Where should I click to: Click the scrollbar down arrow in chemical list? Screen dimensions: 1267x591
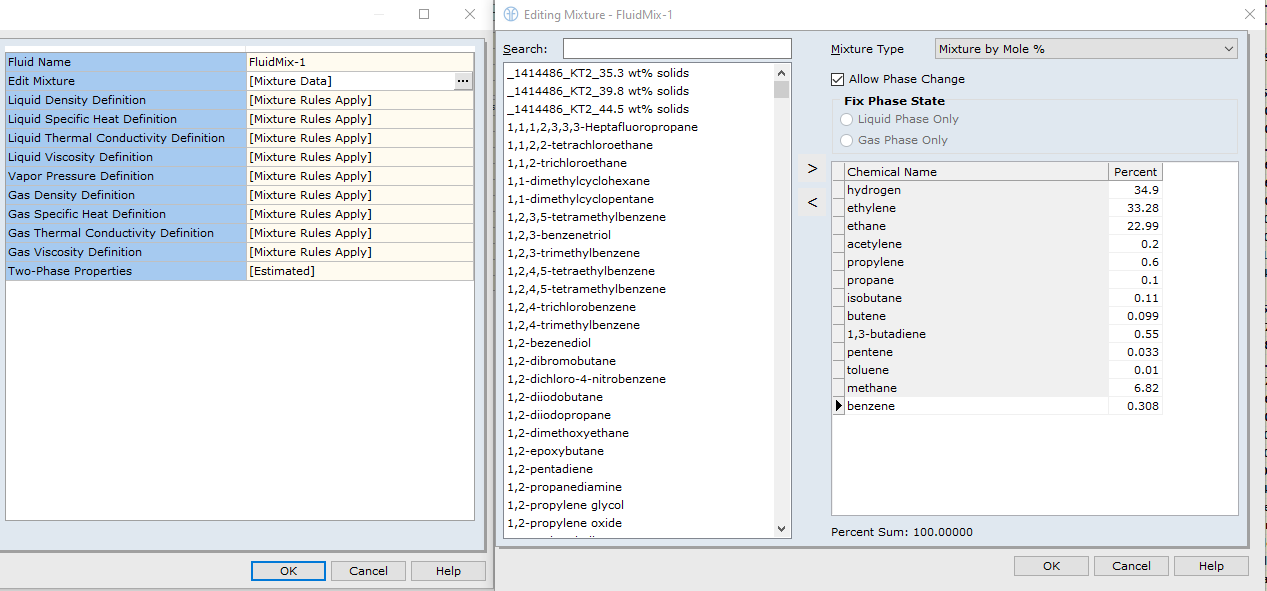coord(781,527)
